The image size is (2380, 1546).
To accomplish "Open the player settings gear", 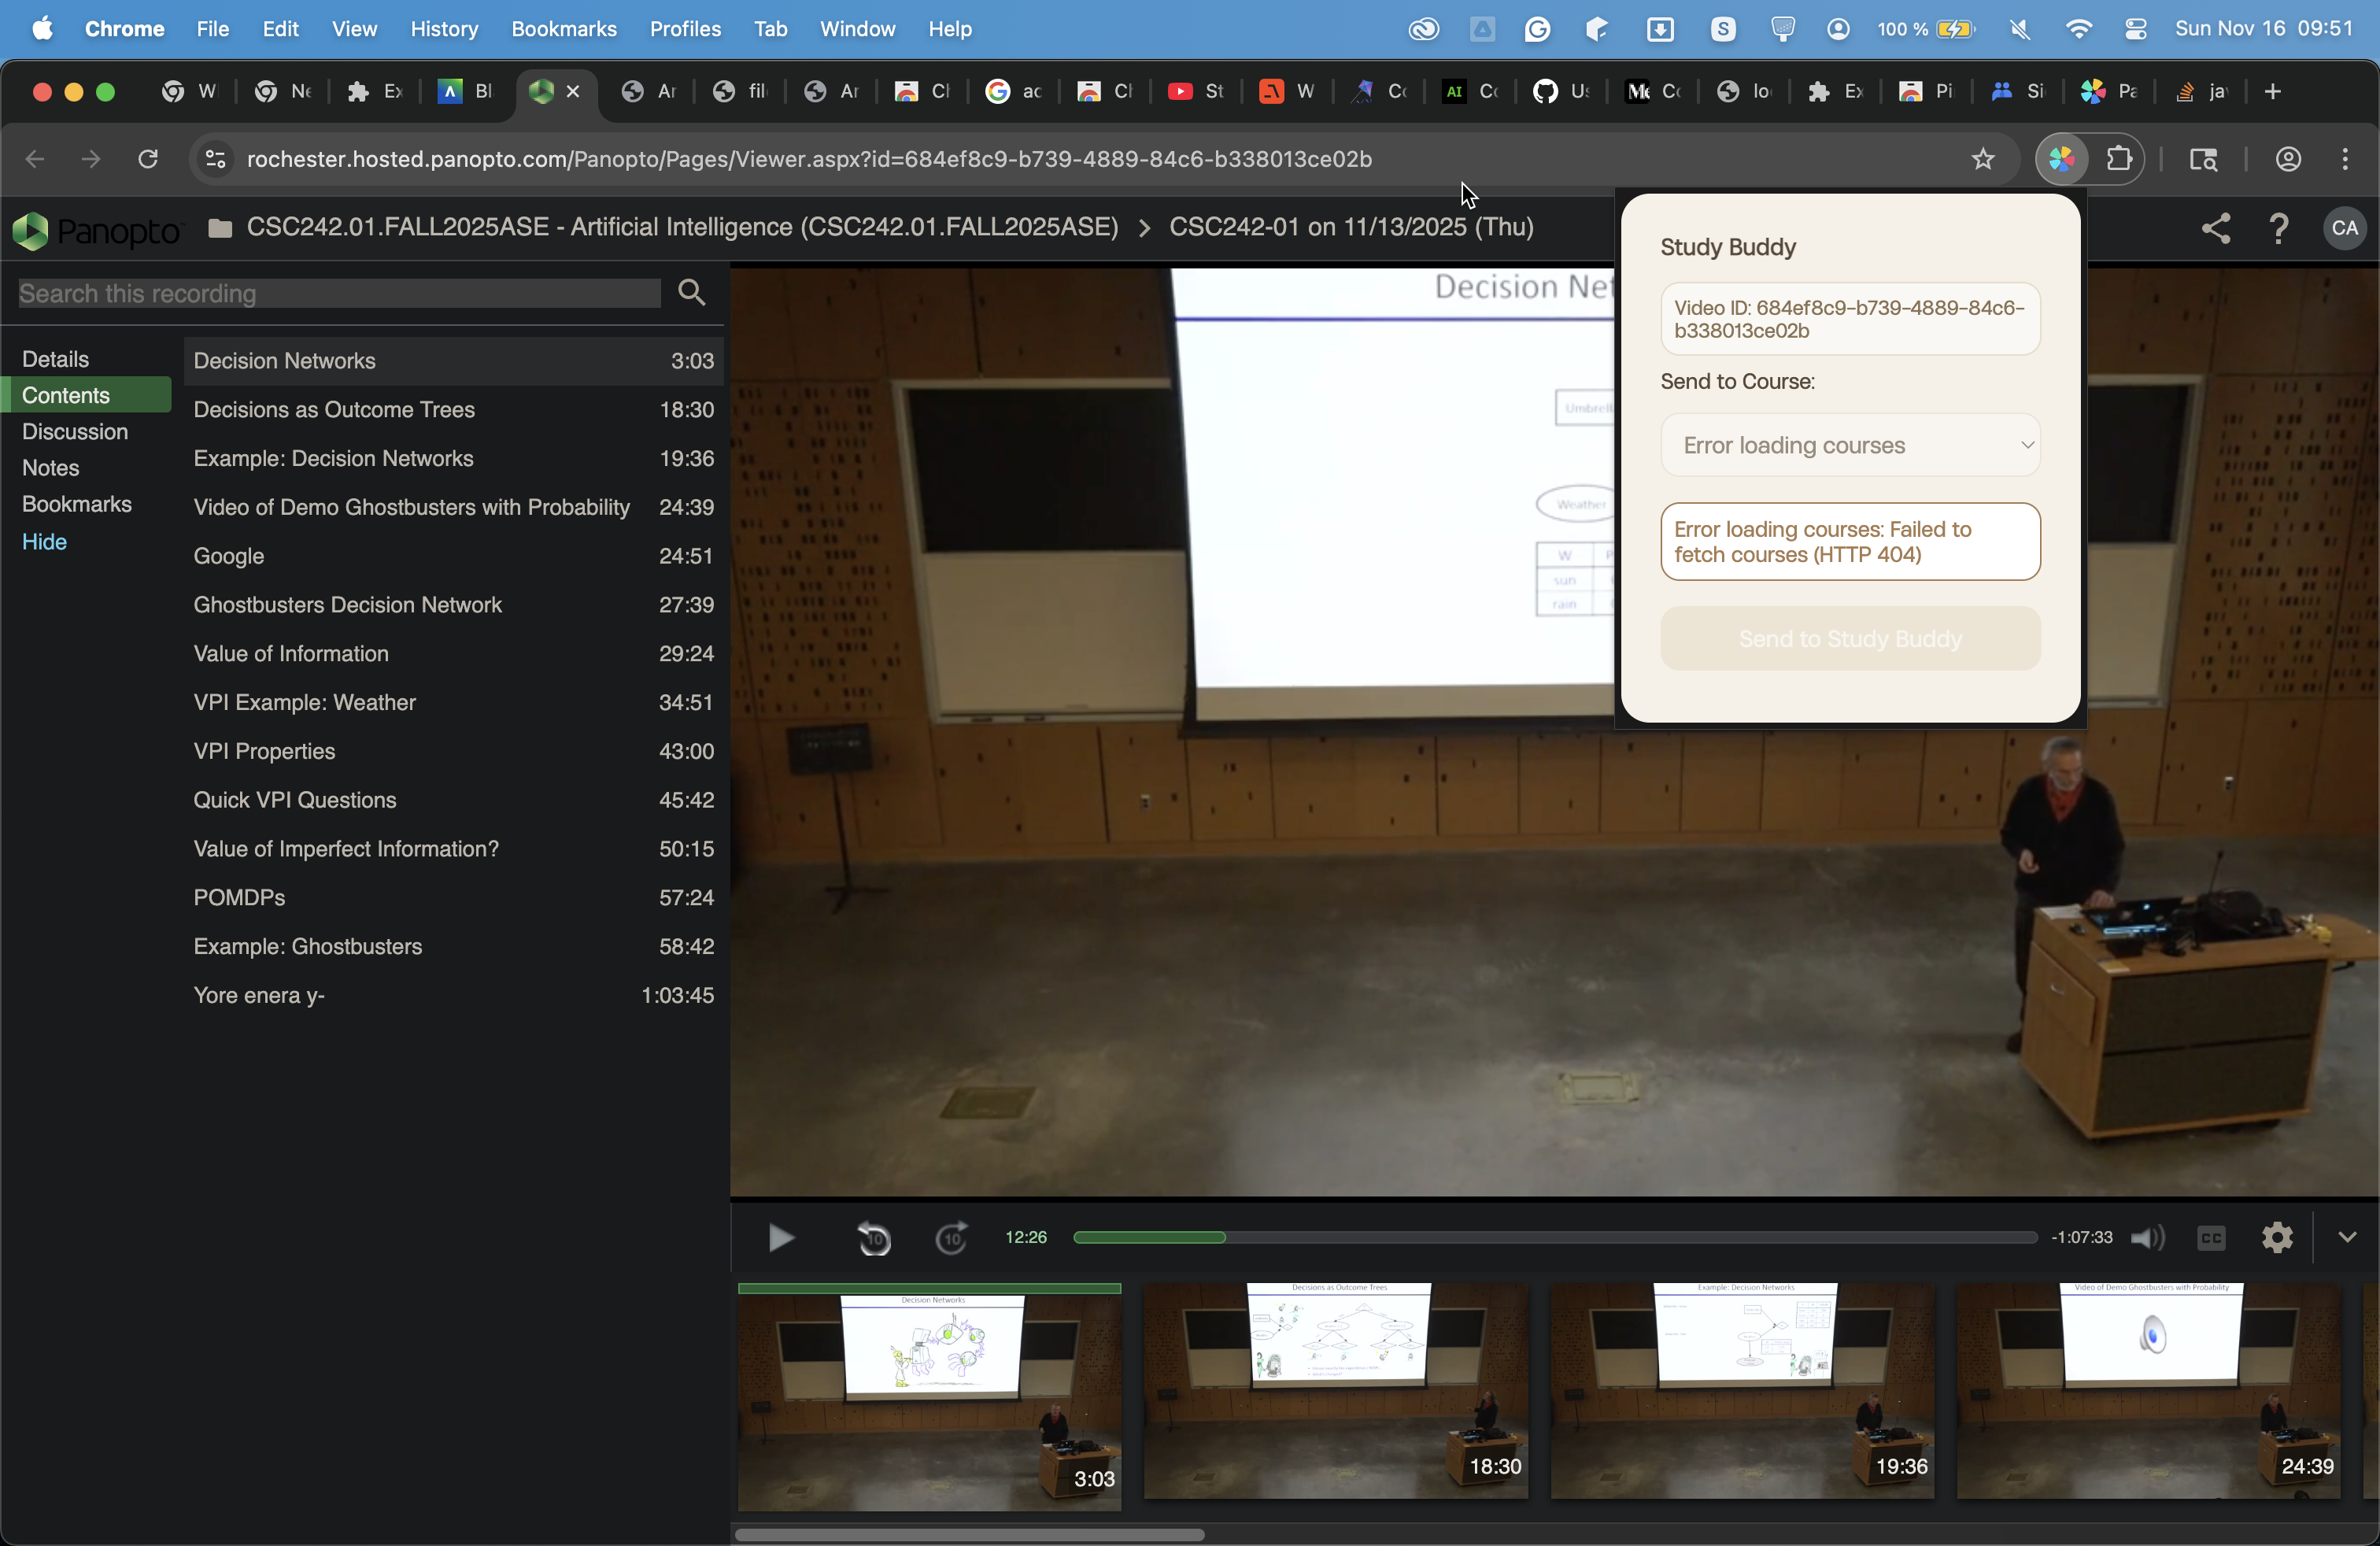I will click(x=2277, y=1238).
